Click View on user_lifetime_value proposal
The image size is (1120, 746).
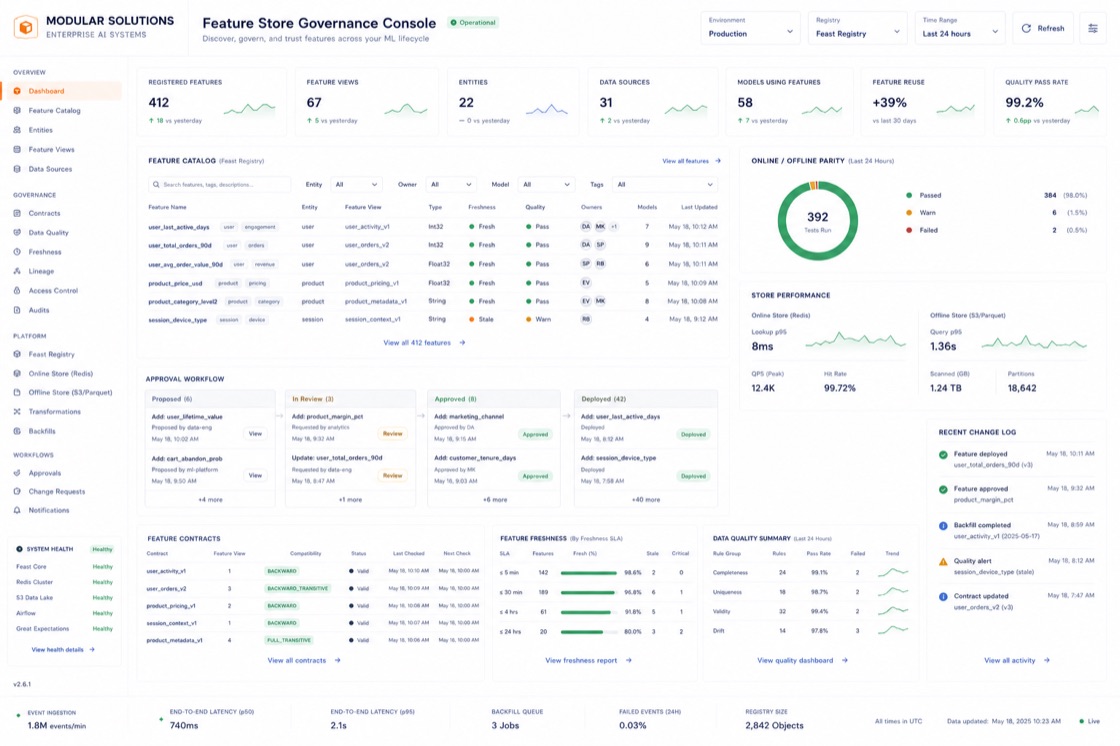pos(255,434)
